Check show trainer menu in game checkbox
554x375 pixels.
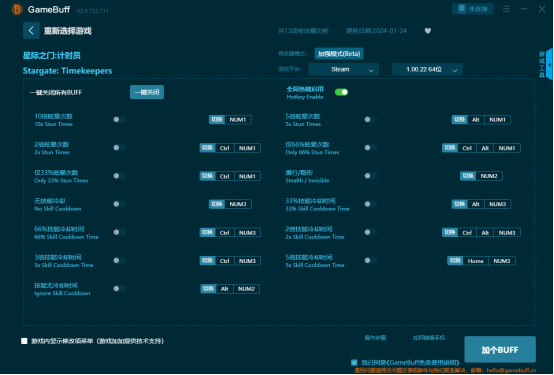[24, 341]
